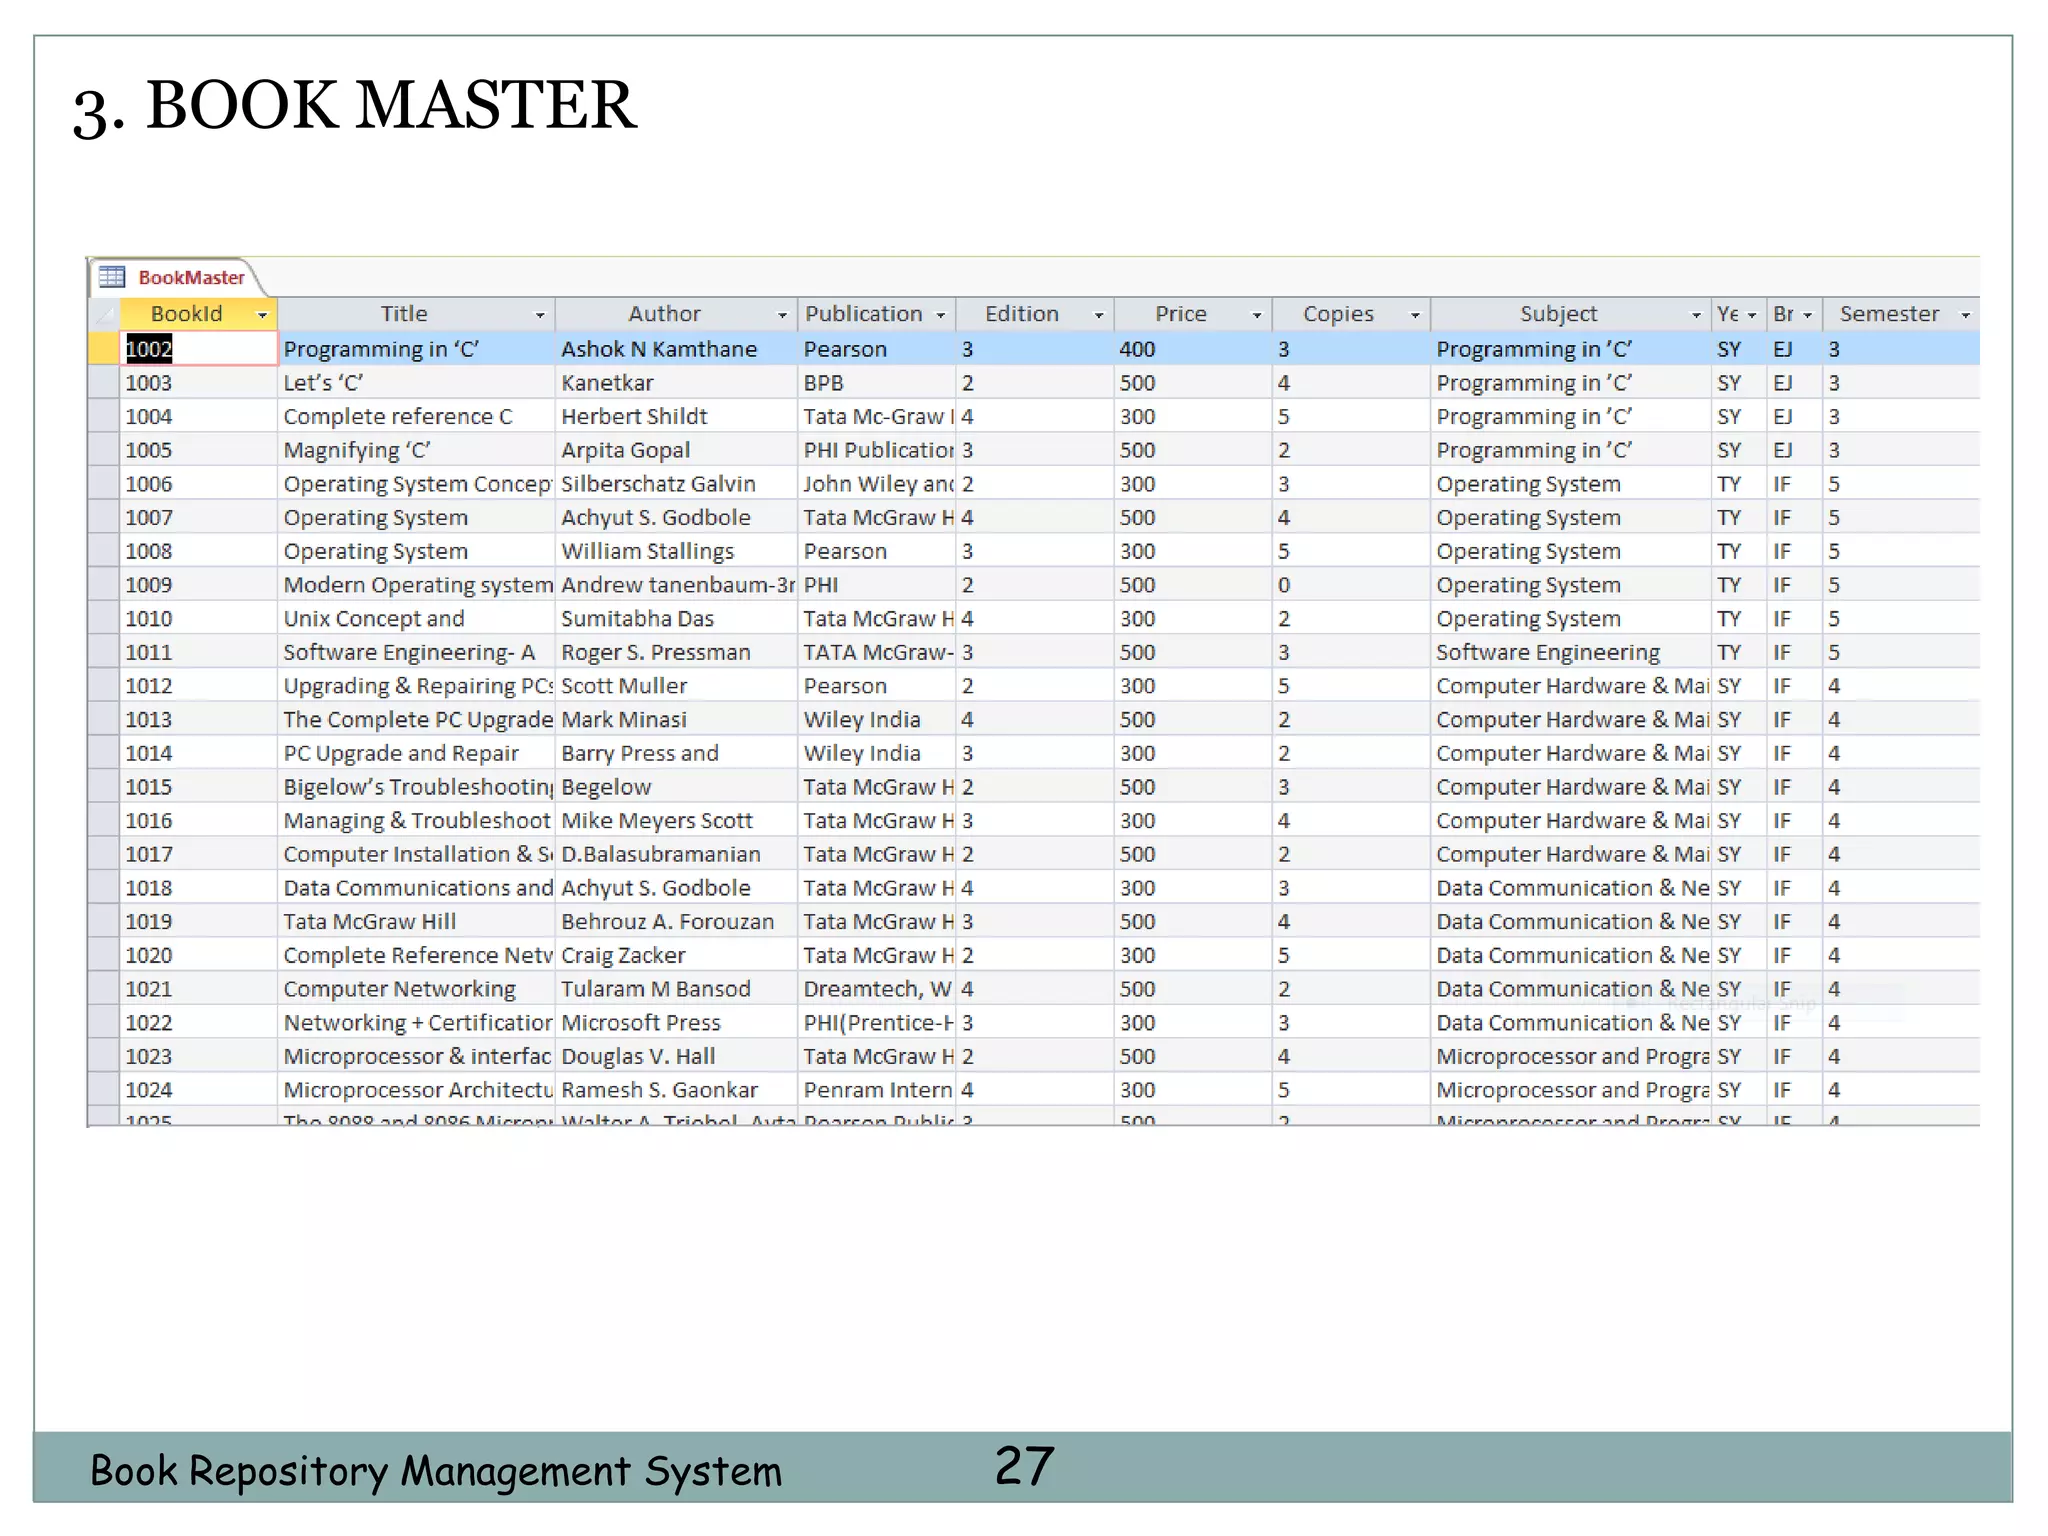Image resolution: width=2048 pixels, height=1536 pixels.
Task: Click publication "PHI" in row 1009
Action: [821, 585]
